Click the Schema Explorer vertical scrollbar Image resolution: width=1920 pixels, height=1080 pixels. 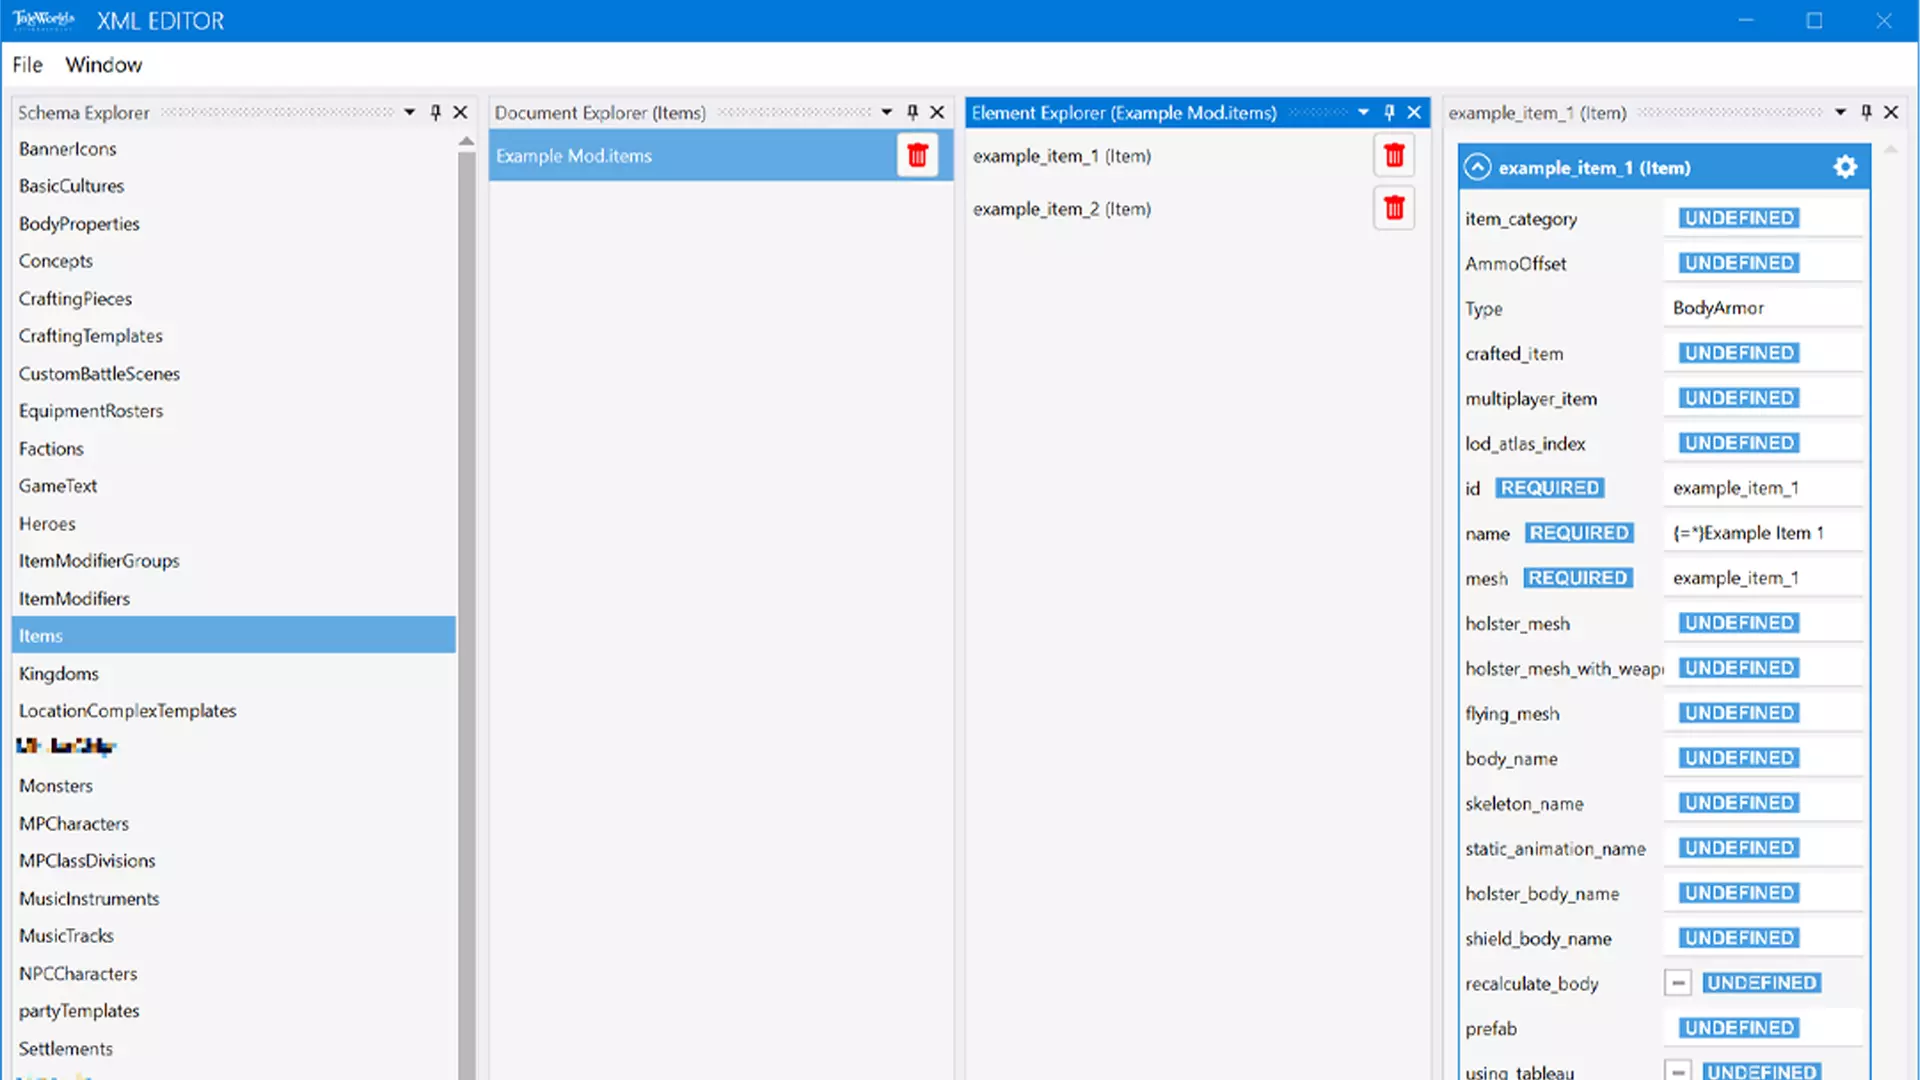point(466,600)
